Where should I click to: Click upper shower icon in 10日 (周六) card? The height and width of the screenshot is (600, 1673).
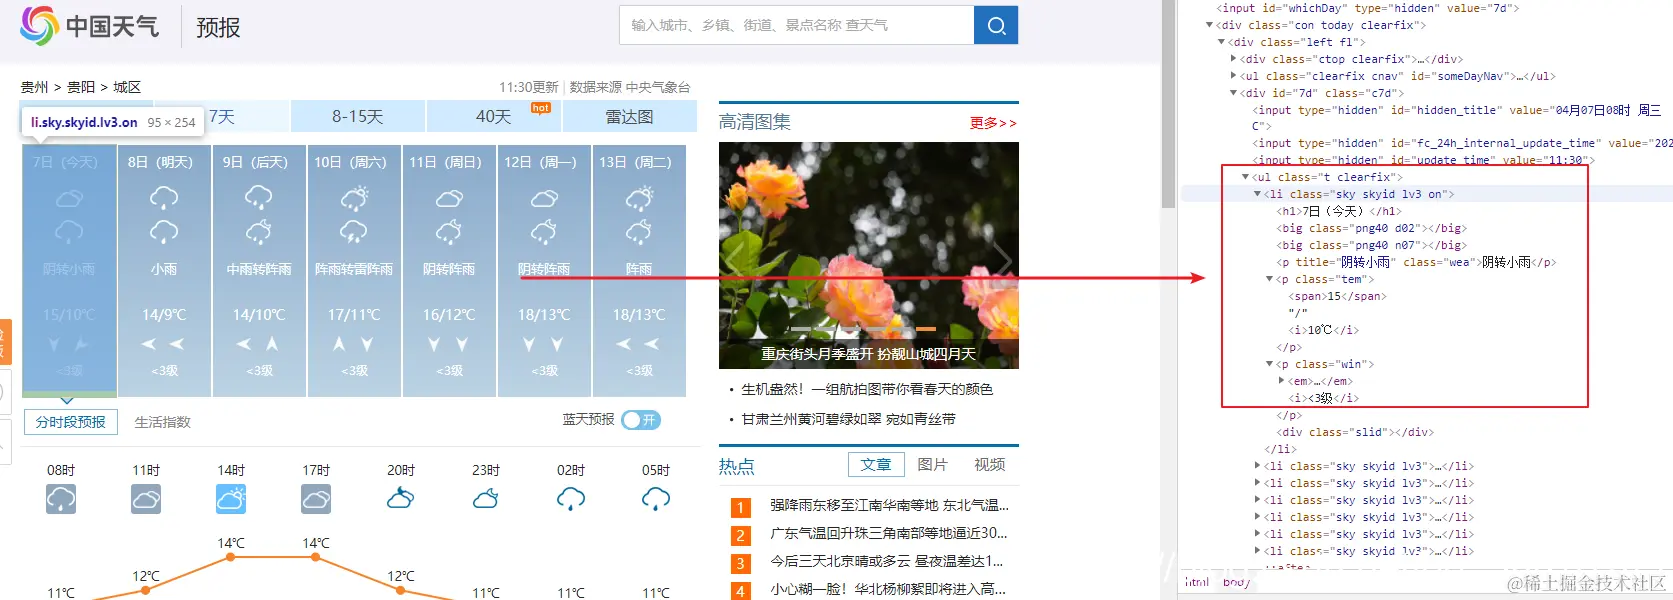click(x=354, y=198)
